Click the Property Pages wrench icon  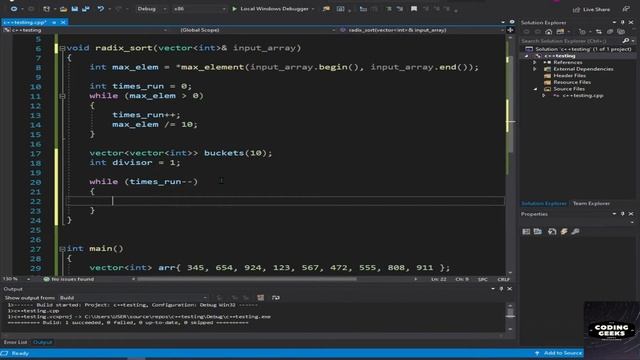point(576,231)
